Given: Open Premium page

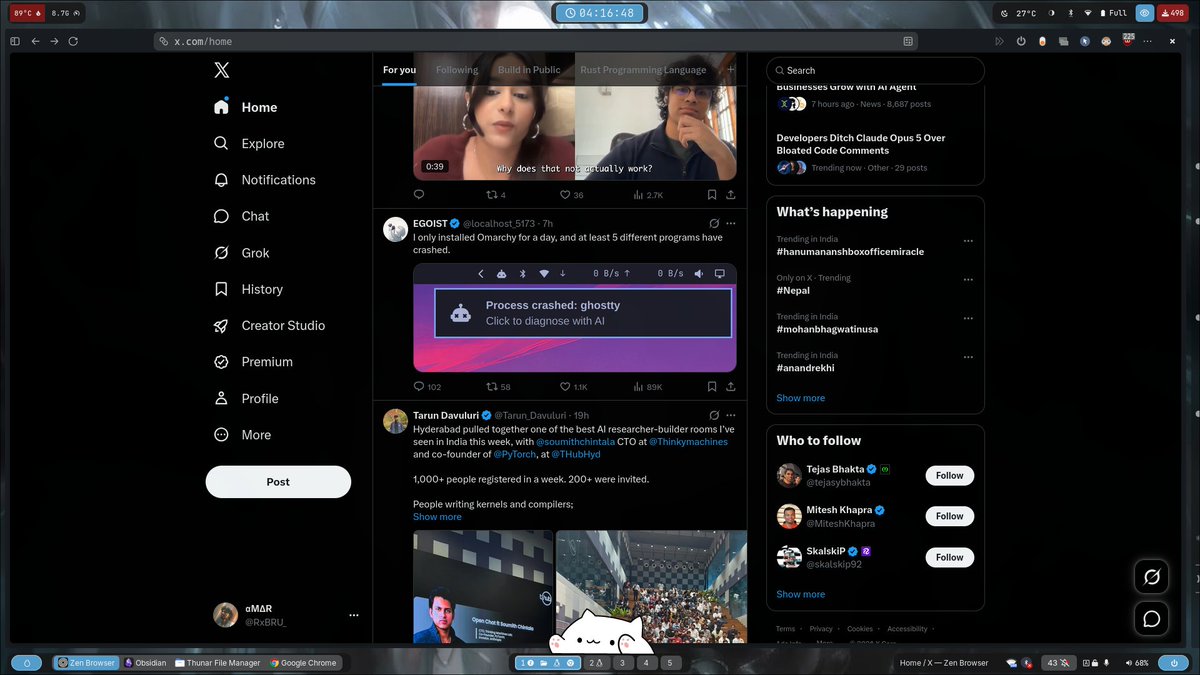Looking at the screenshot, I should click(x=254, y=362).
